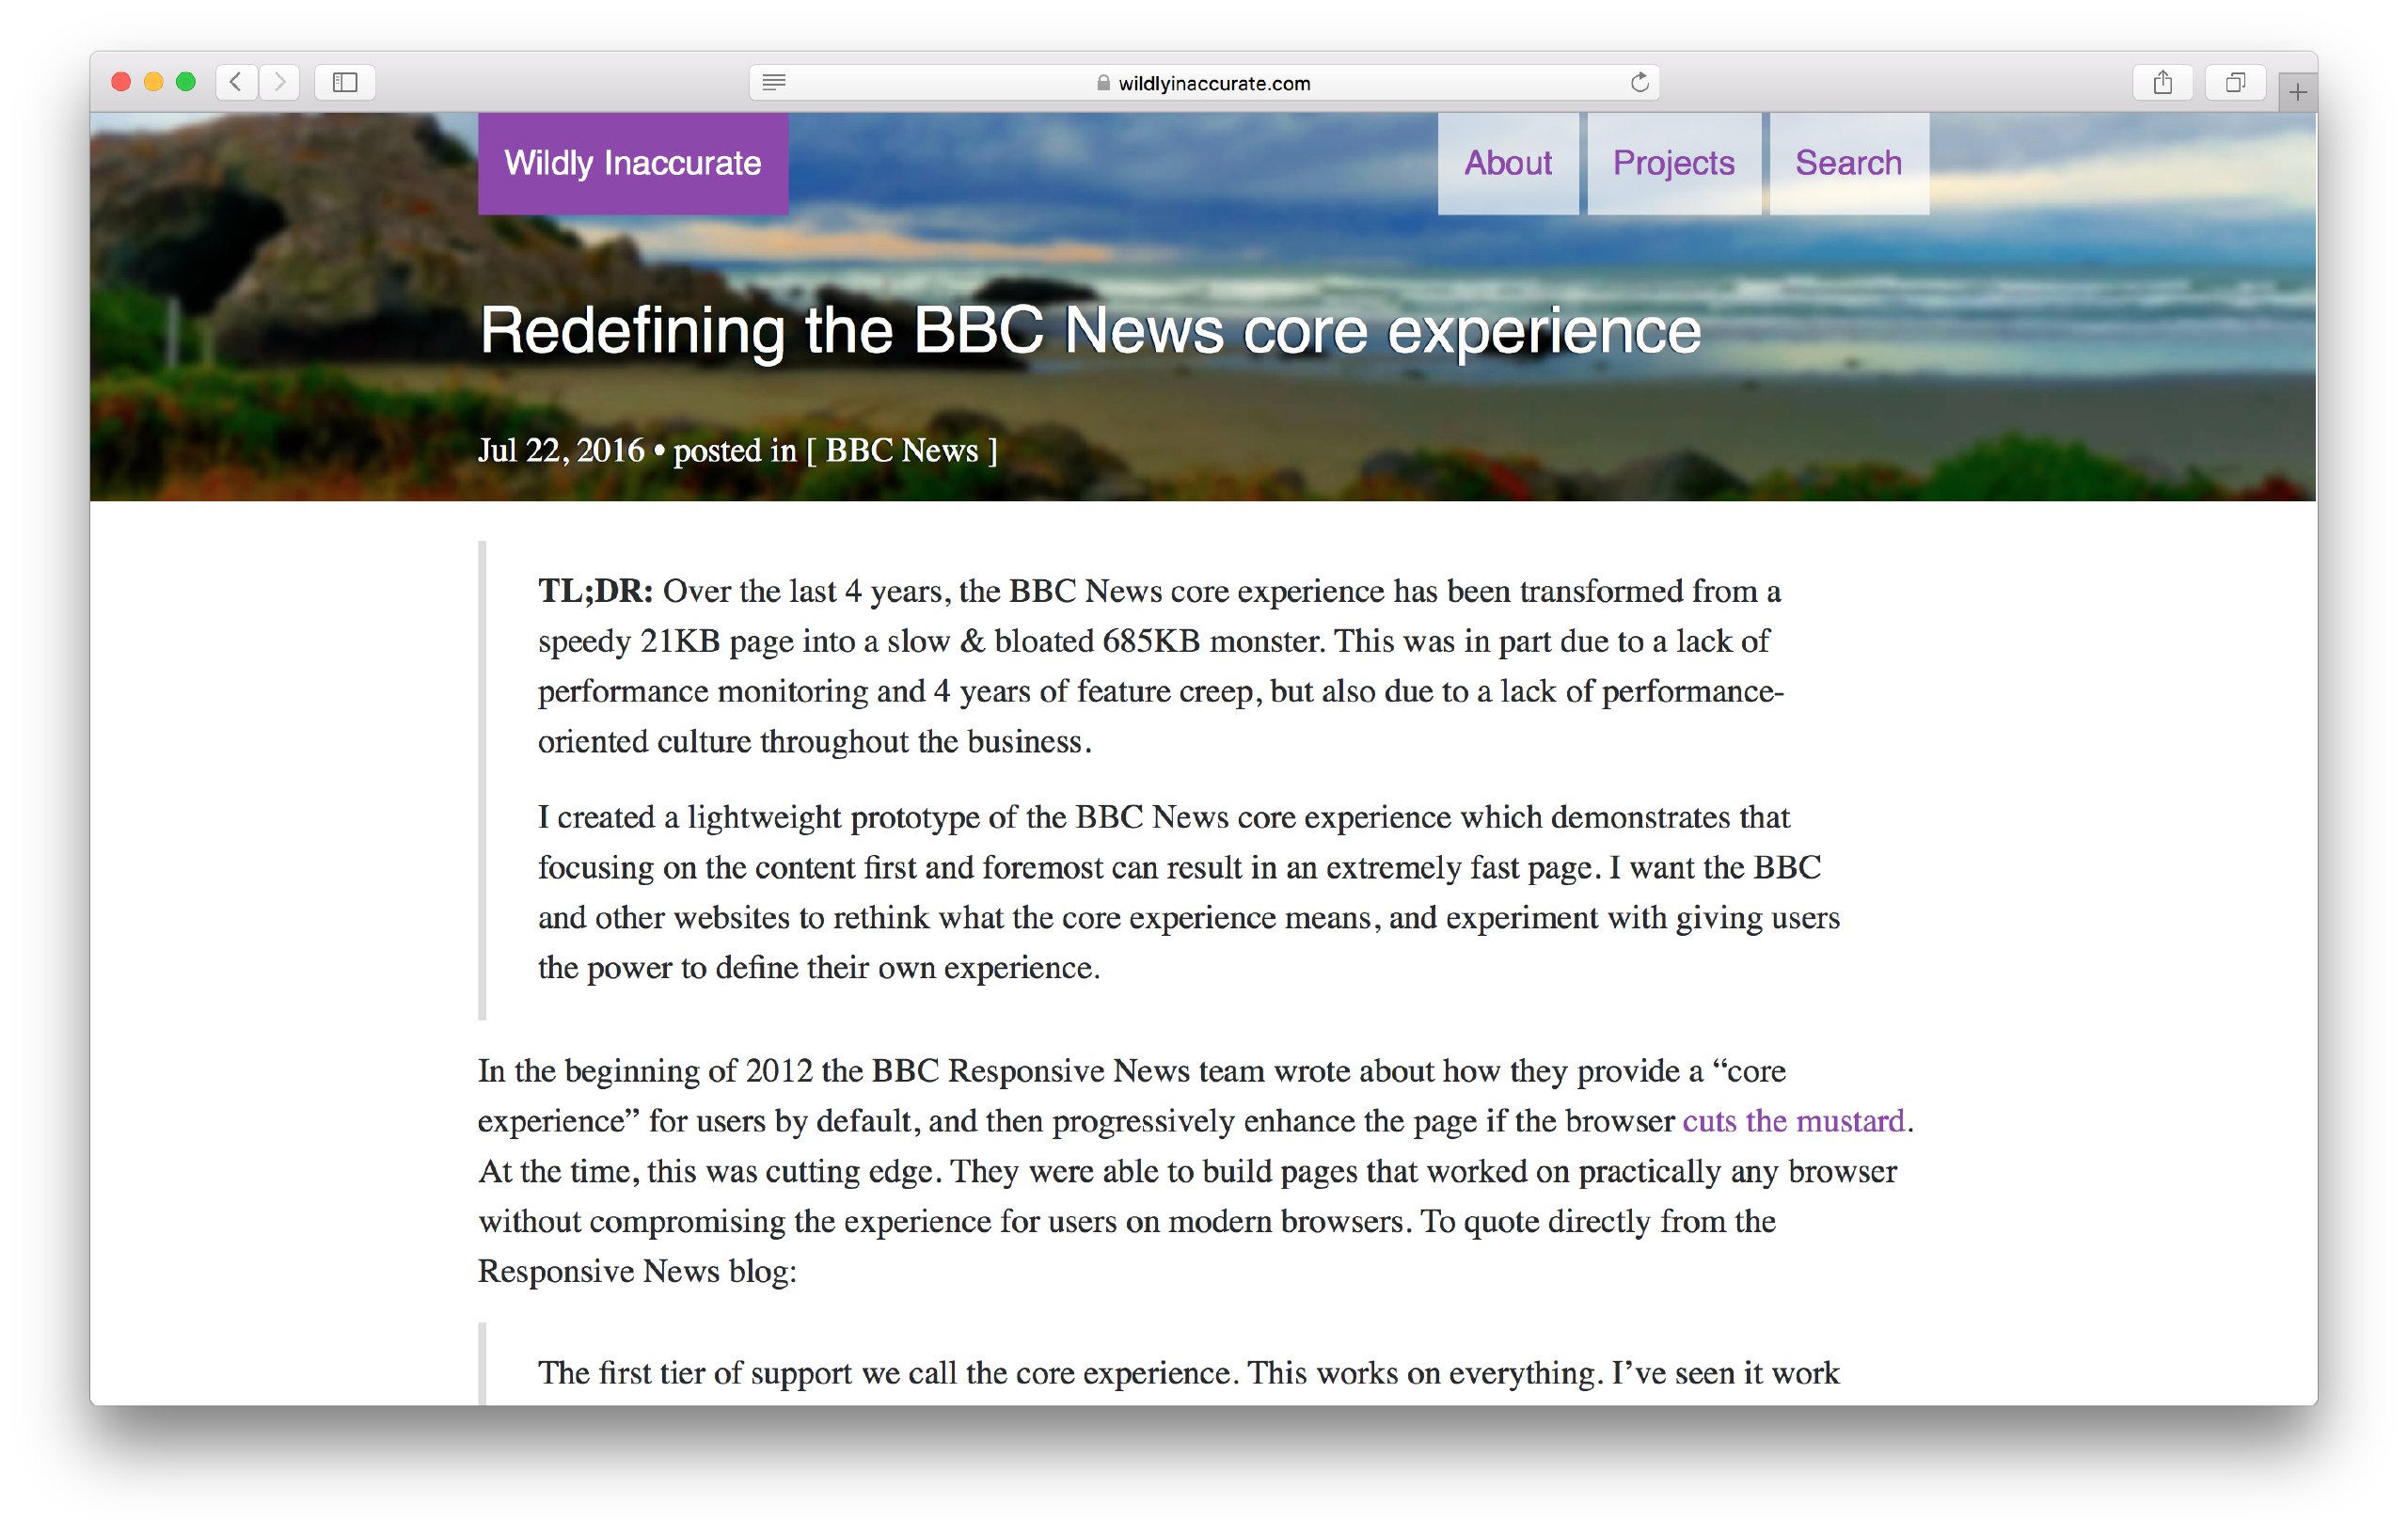The width and height of the screenshot is (2408, 1535).
Task: Click the line "Responsive News blog:"
Action: [637, 1271]
